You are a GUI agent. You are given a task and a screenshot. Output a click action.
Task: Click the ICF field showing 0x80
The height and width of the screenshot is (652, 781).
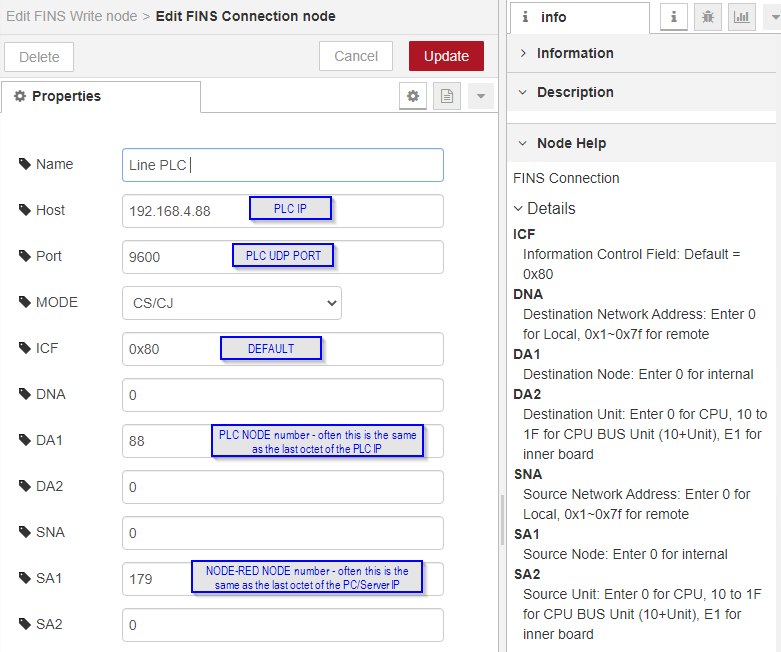pyautogui.click(x=282, y=349)
